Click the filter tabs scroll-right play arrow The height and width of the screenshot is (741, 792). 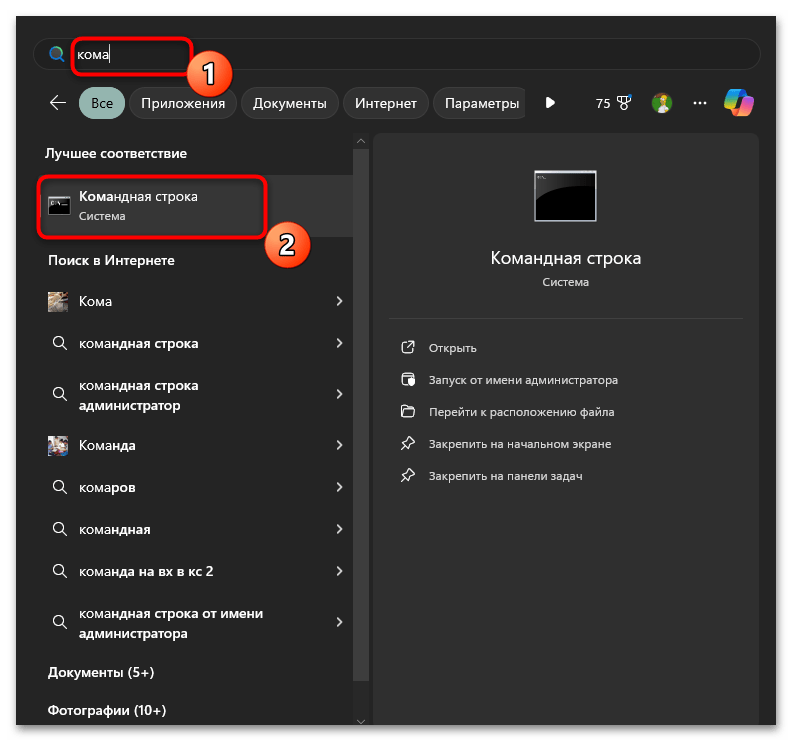[x=550, y=103]
